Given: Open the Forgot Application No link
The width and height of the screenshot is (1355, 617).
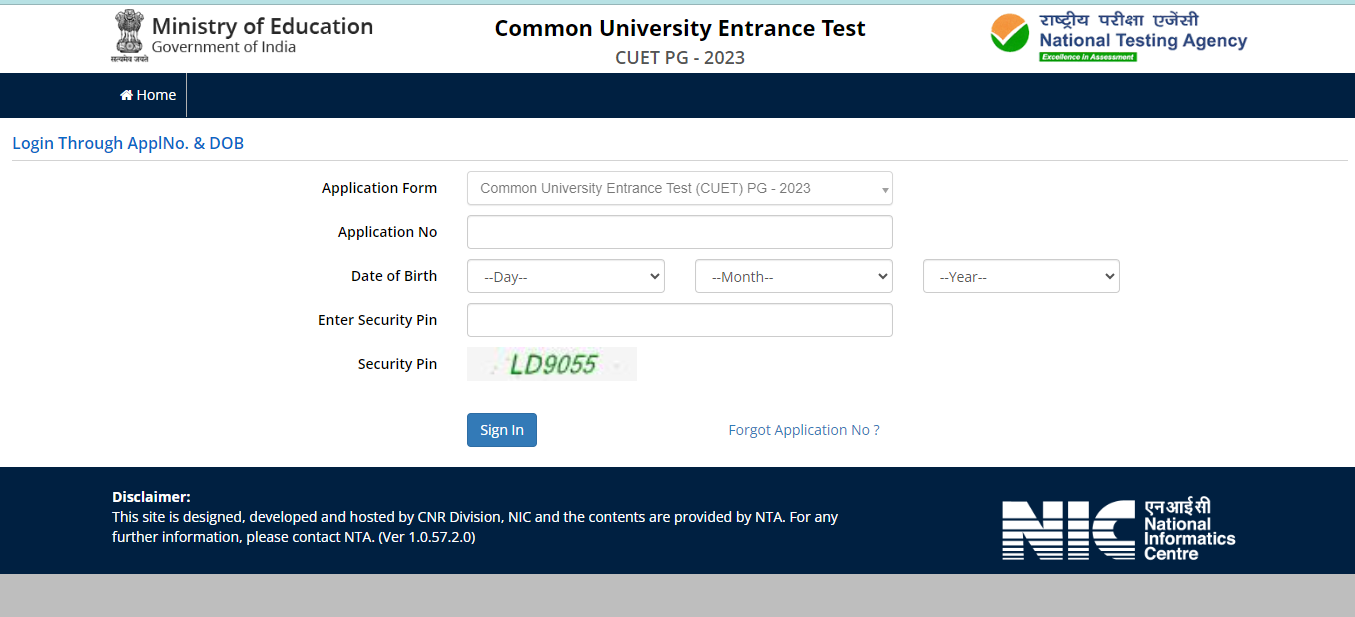Looking at the screenshot, I should (x=804, y=430).
